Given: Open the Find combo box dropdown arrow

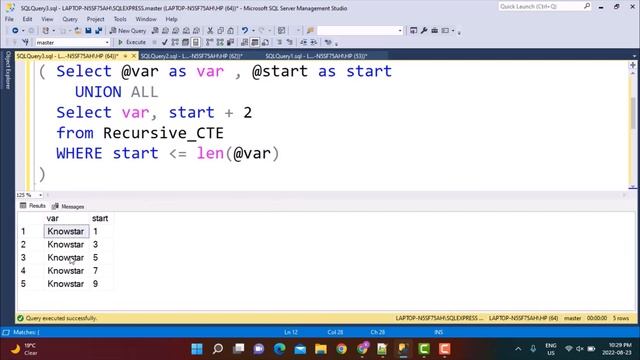Looking at the screenshot, I should coord(400,31).
